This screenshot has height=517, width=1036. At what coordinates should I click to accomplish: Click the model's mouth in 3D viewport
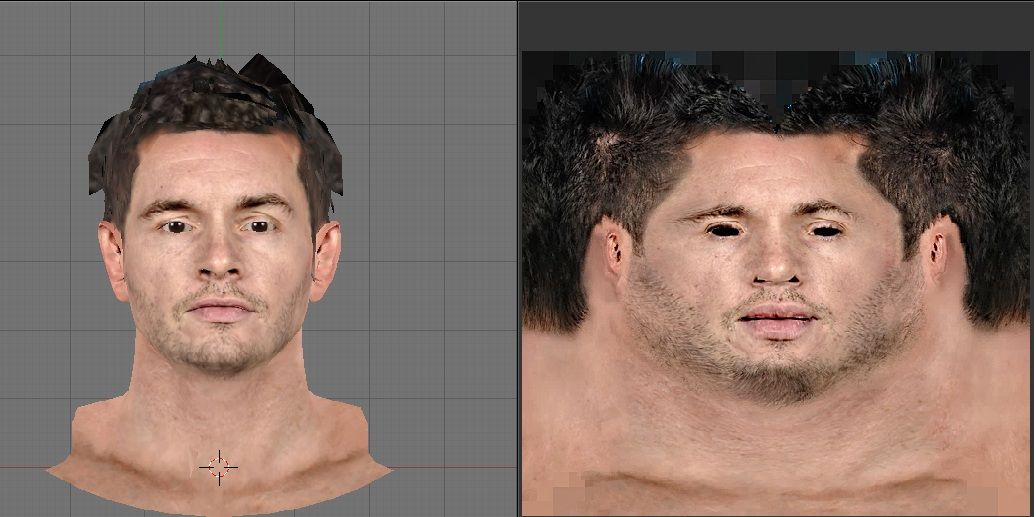click(219, 310)
